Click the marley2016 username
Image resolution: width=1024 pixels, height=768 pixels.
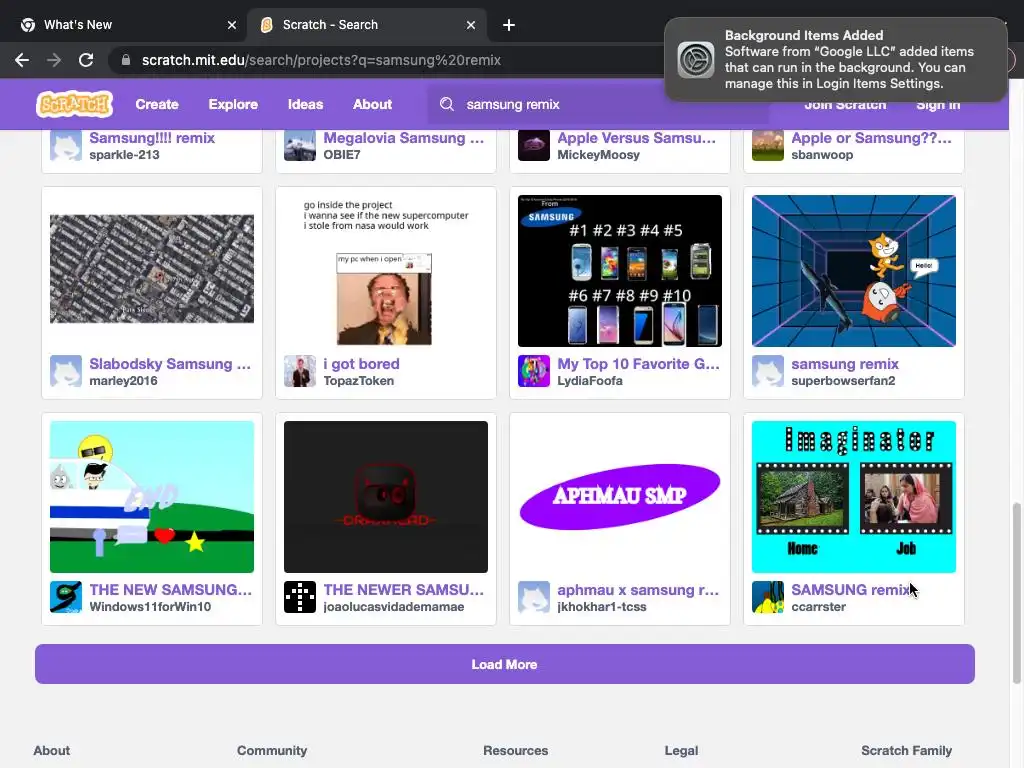[x=123, y=381]
